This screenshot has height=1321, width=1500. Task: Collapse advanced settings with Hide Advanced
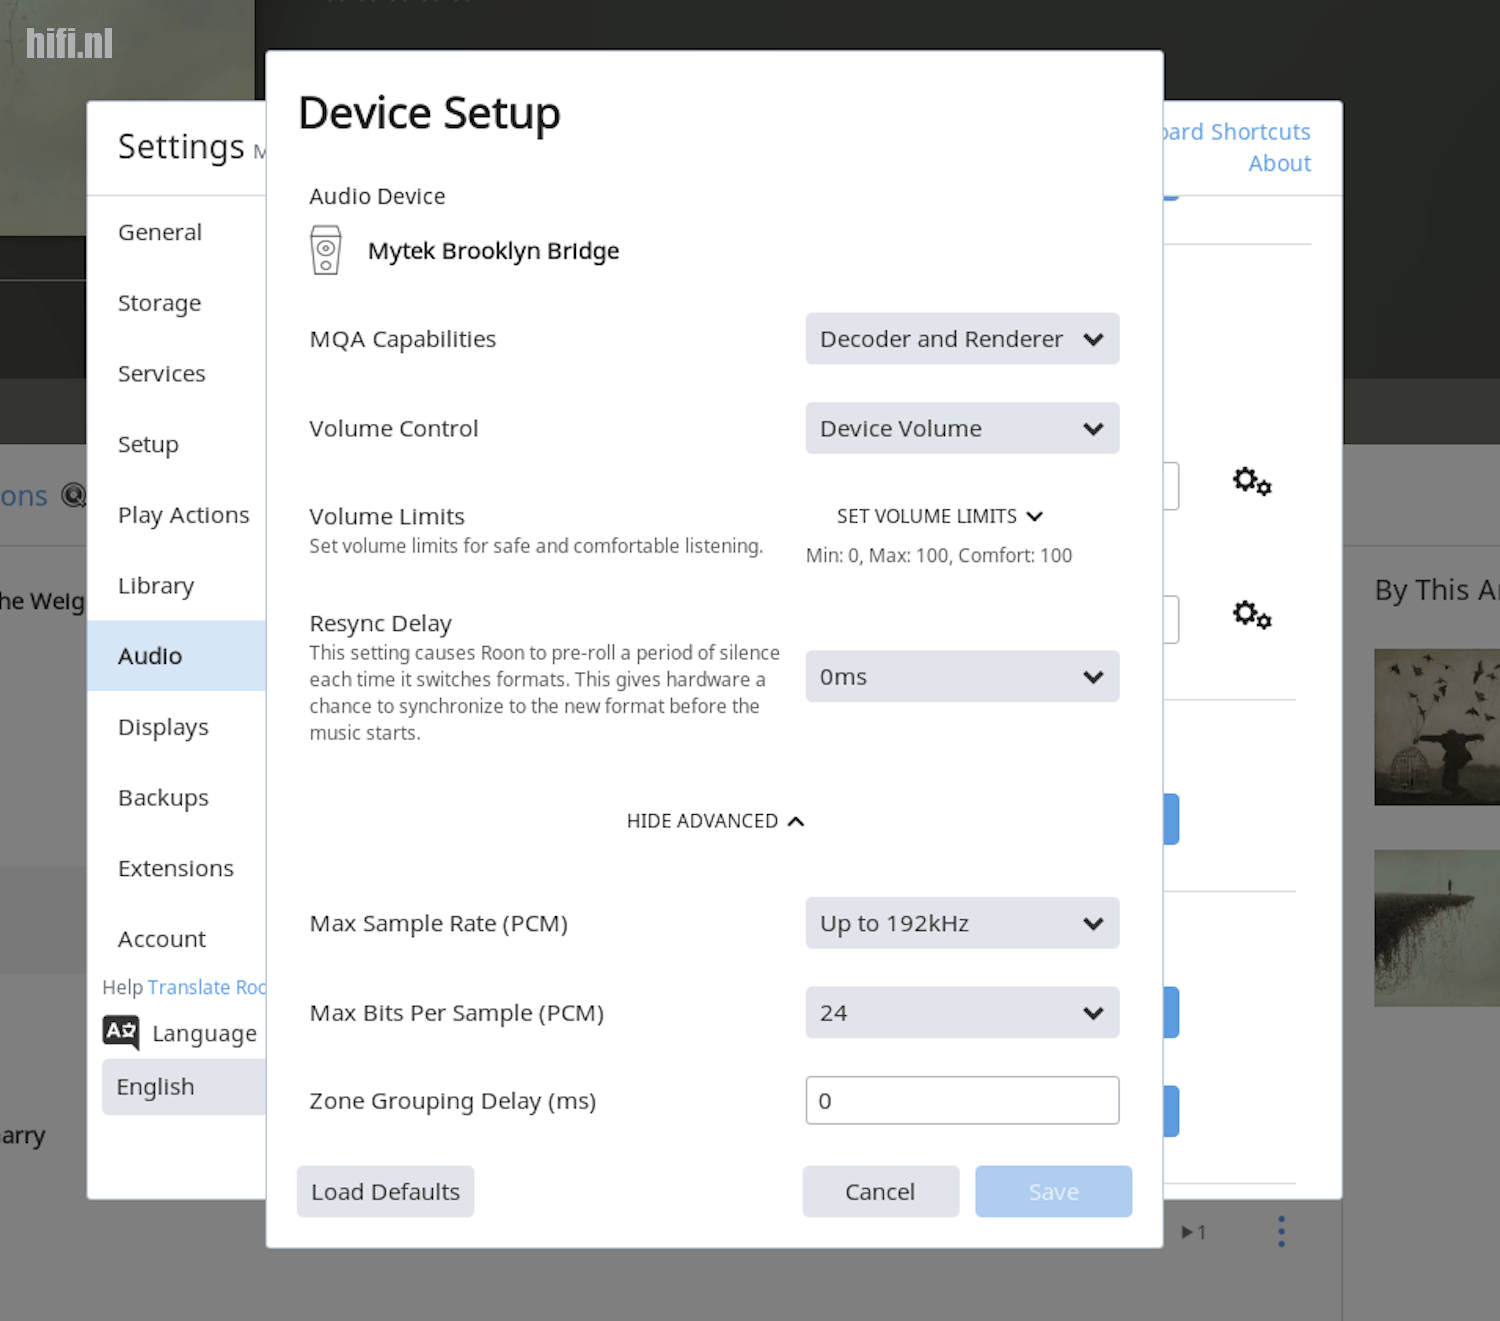point(715,821)
